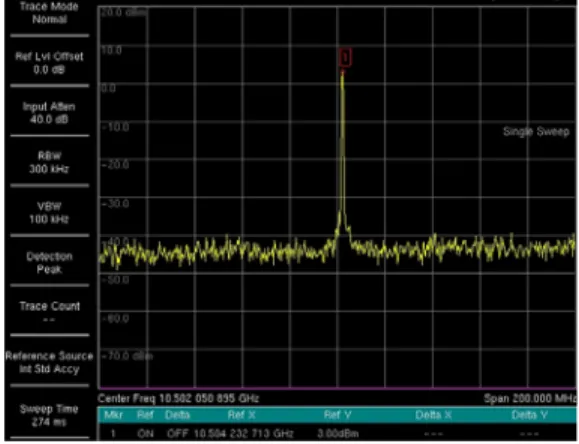
Task: Click the 20.0 dBm top scale label
Action: click(124, 13)
